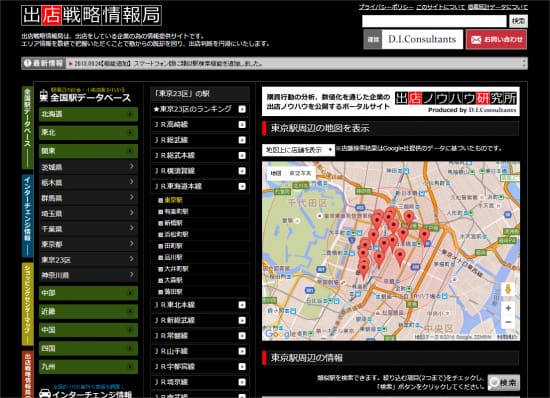550x398 pixels.
Task: Select the vertical インターチェンジ情報 side tab
Action: point(27,216)
